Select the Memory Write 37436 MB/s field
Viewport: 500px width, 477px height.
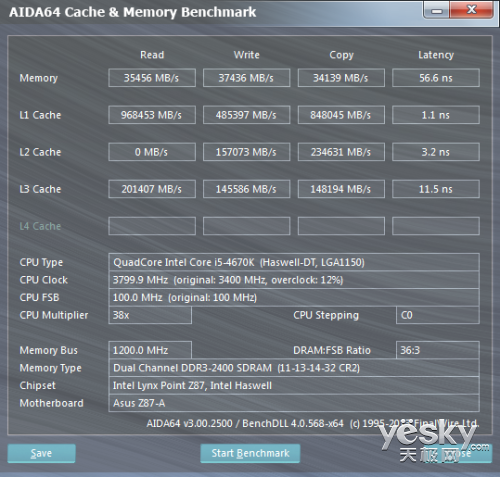coord(246,78)
